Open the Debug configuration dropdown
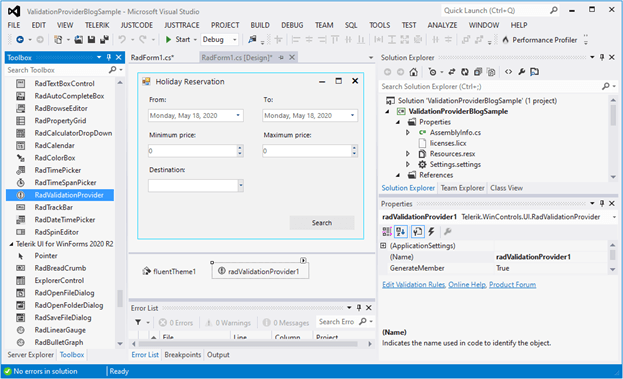The image size is (623, 379). [x=234, y=40]
